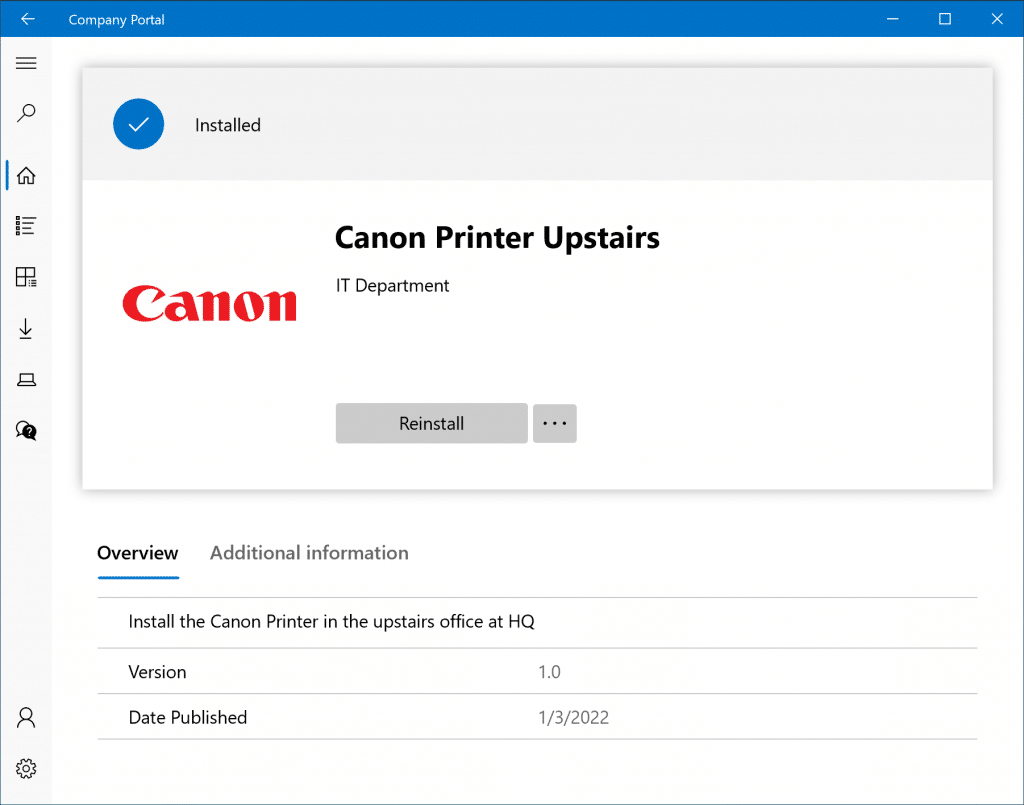Click the Reinstall button
The height and width of the screenshot is (805, 1024).
coord(431,423)
